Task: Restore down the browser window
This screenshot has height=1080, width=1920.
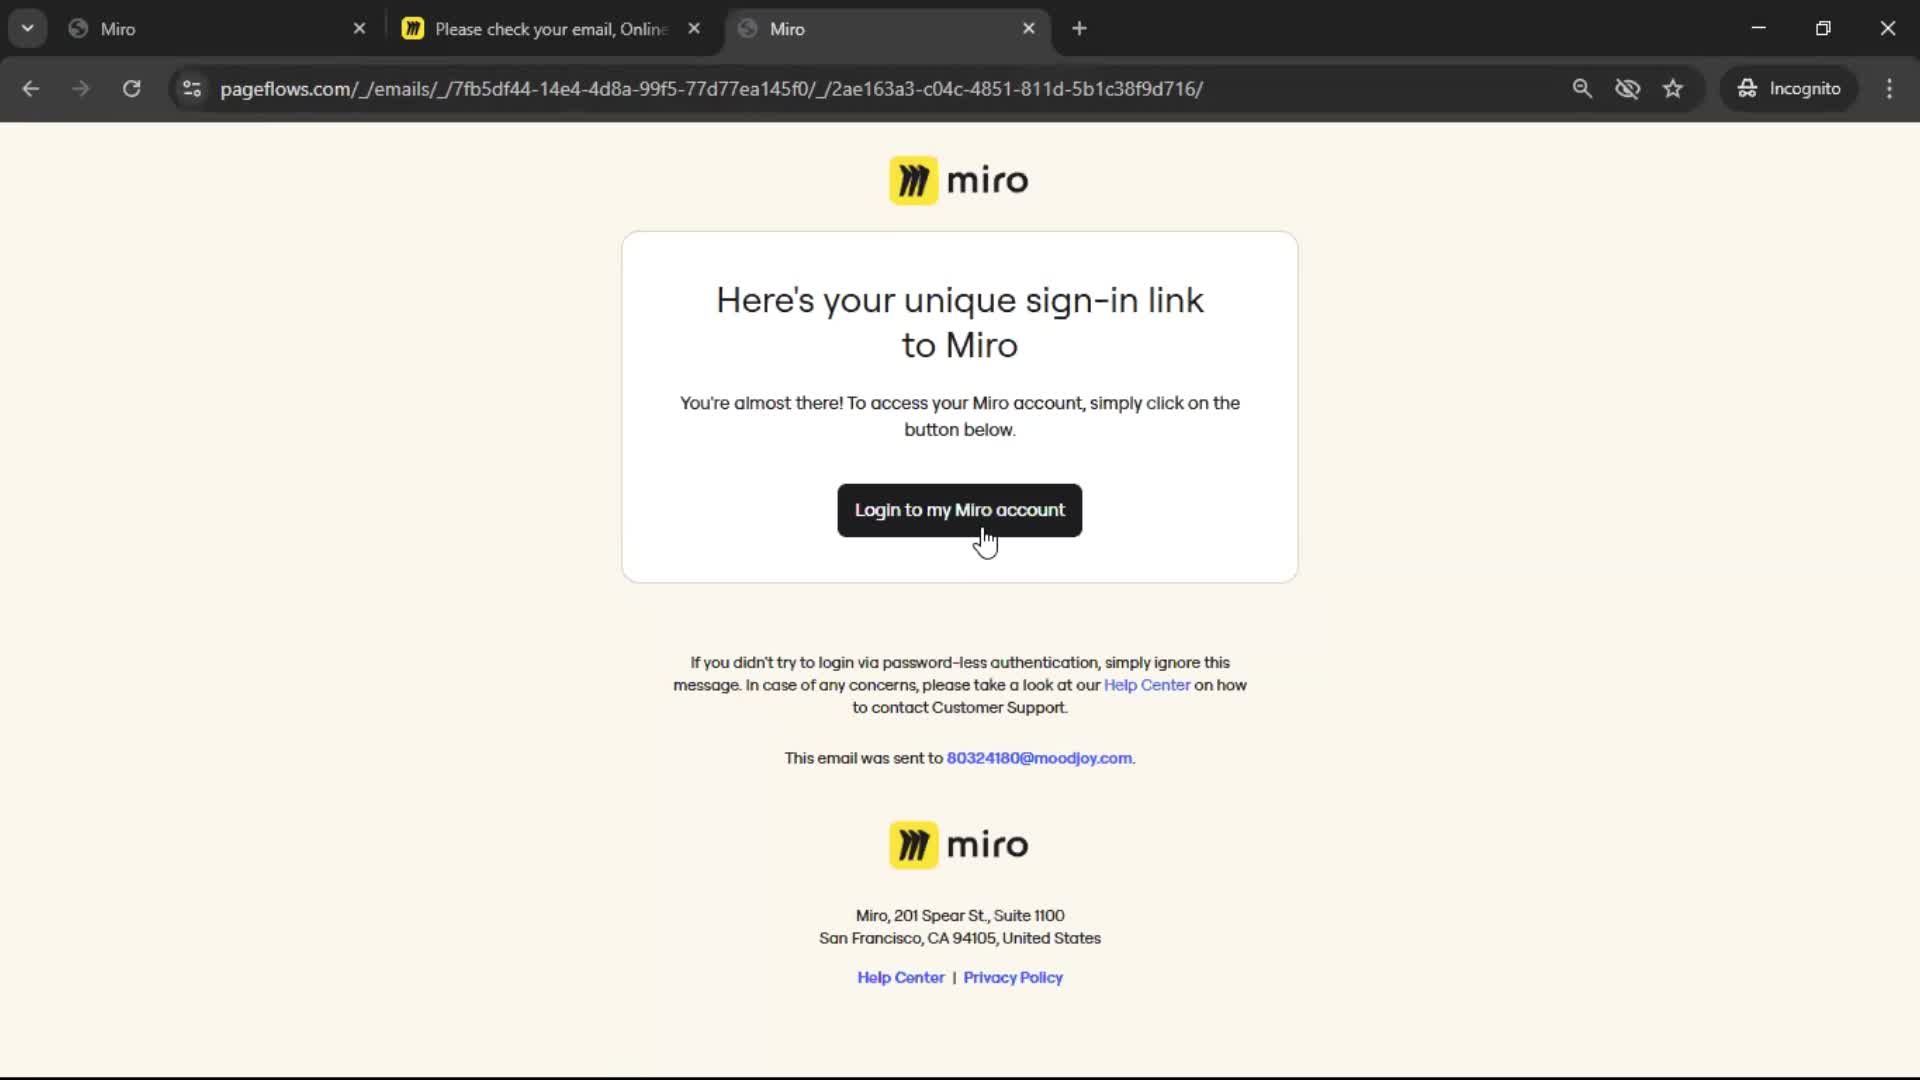Action: click(1823, 28)
